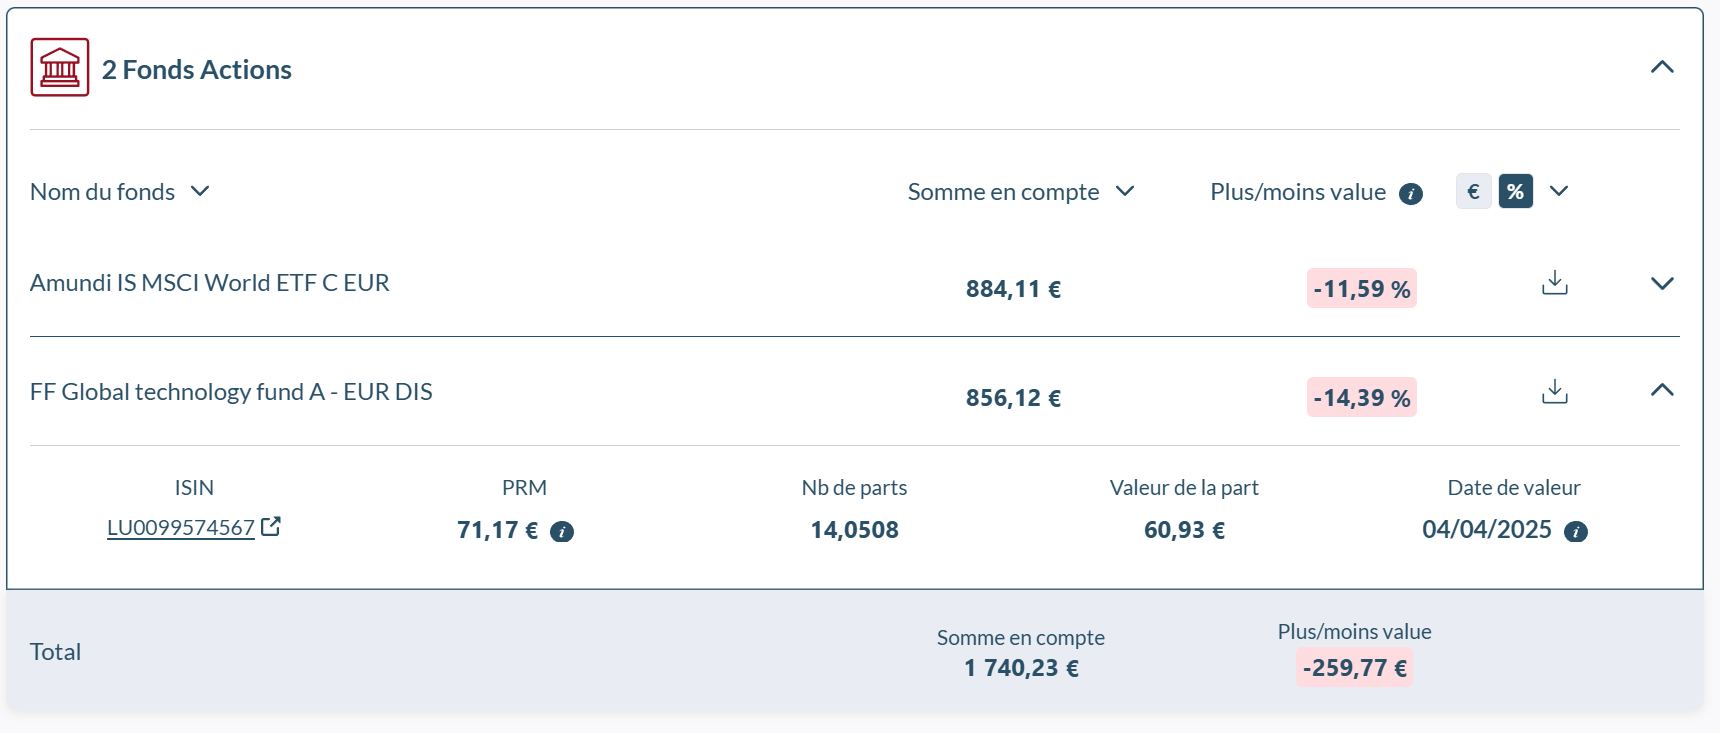Viewport: 1720px width, 733px height.
Task: Open the LU0099574567 ISIN link
Action: tap(181, 527)
